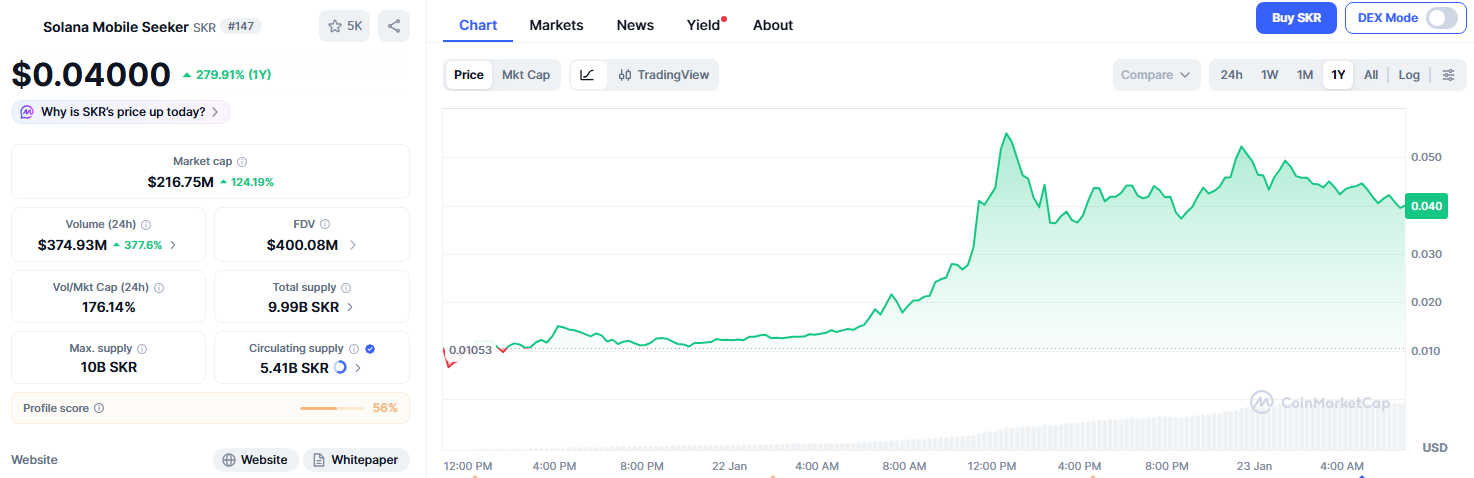Open the Chart tab
1474x478 pixels.
(x=478, y=25)
